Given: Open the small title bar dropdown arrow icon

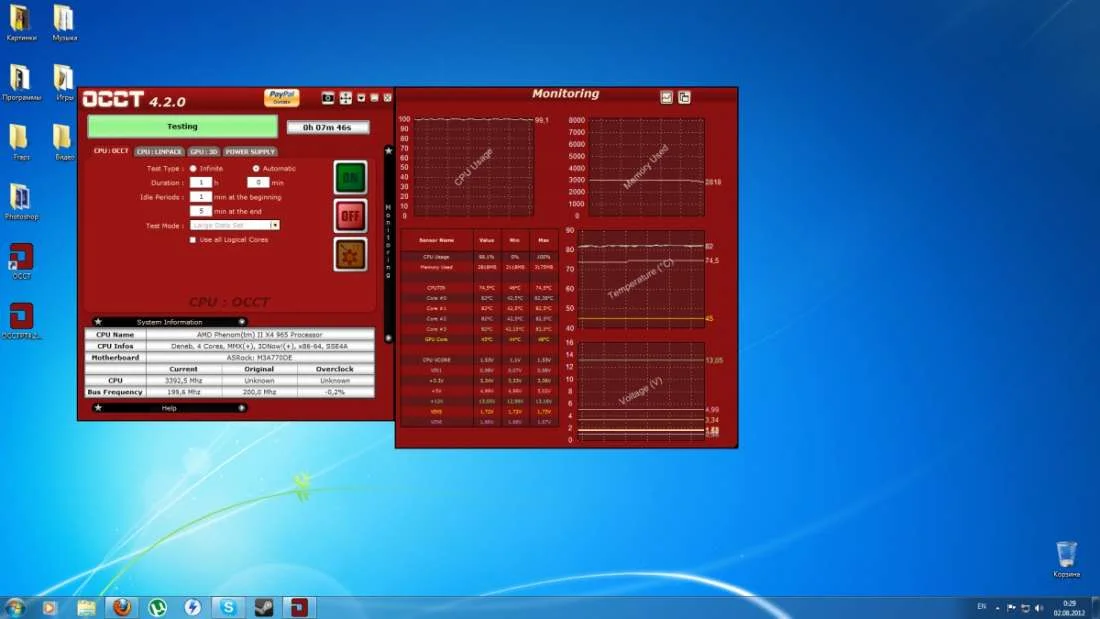Looking at the screenshot, I should [361, 98].
